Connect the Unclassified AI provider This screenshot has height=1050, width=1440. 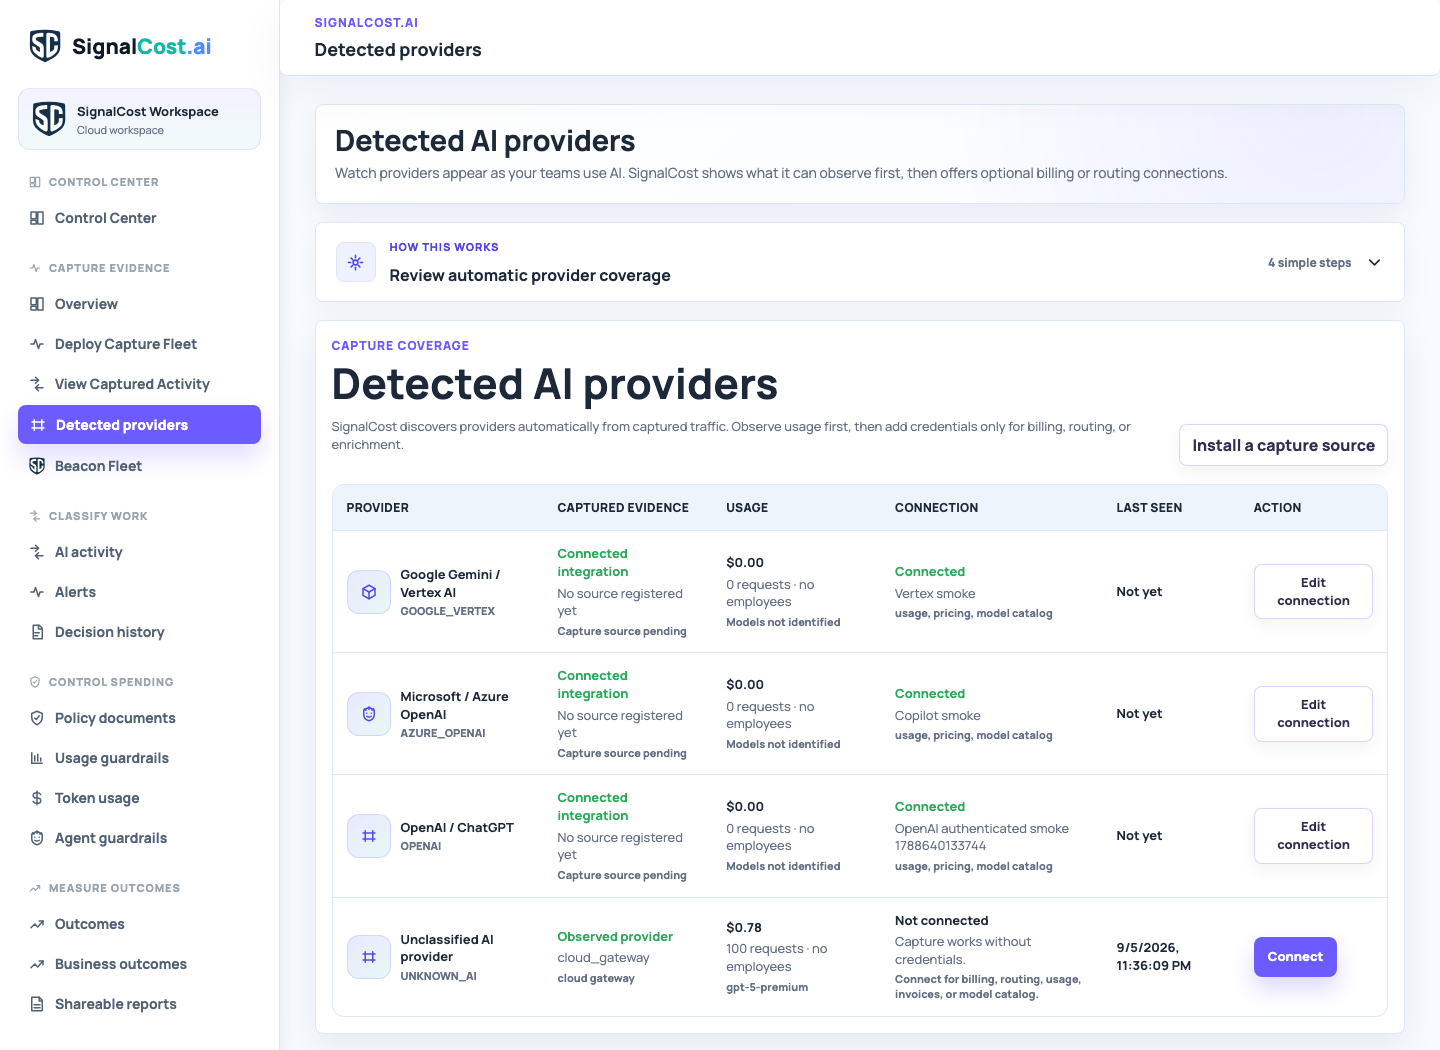coord(1295,957)
